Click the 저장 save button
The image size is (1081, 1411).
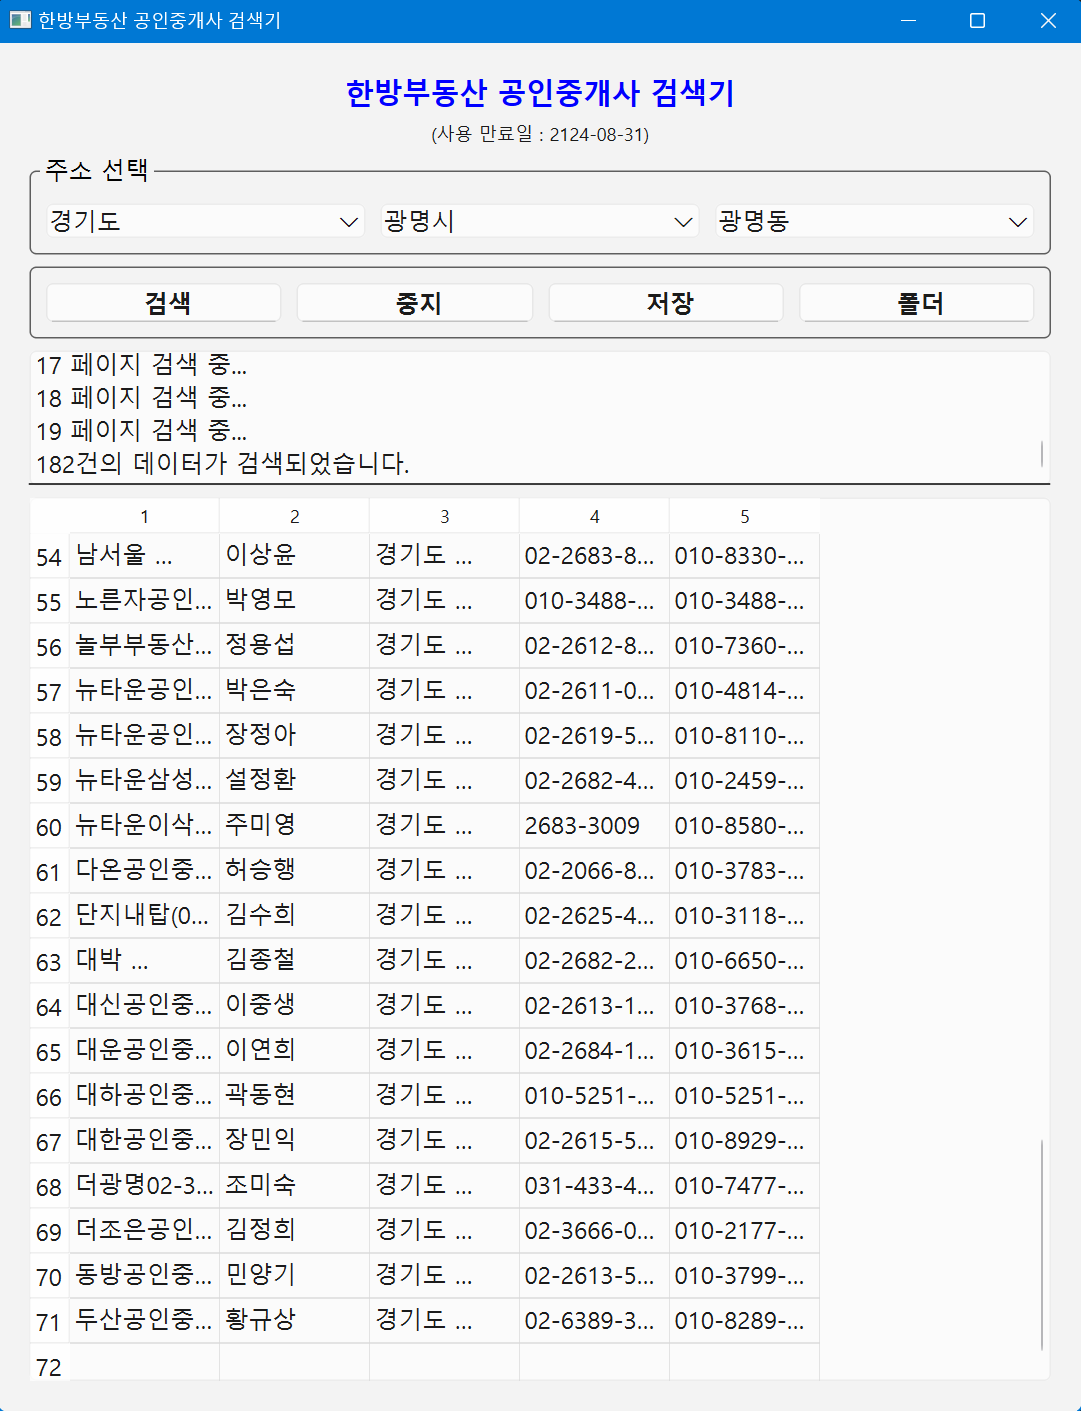[665, 302]
